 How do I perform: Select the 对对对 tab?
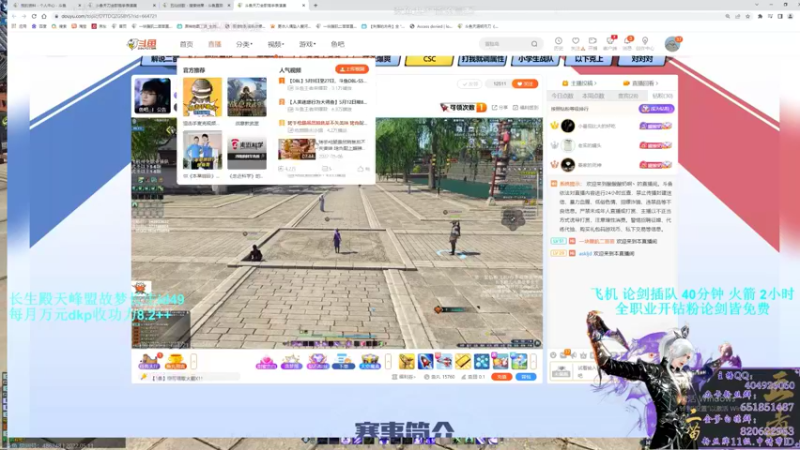642,59
